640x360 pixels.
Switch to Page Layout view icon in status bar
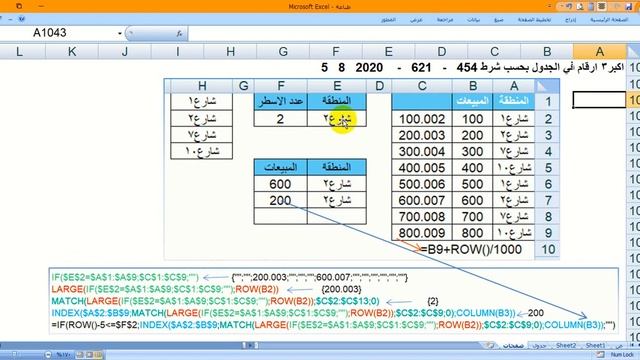[x=89, y=354]
